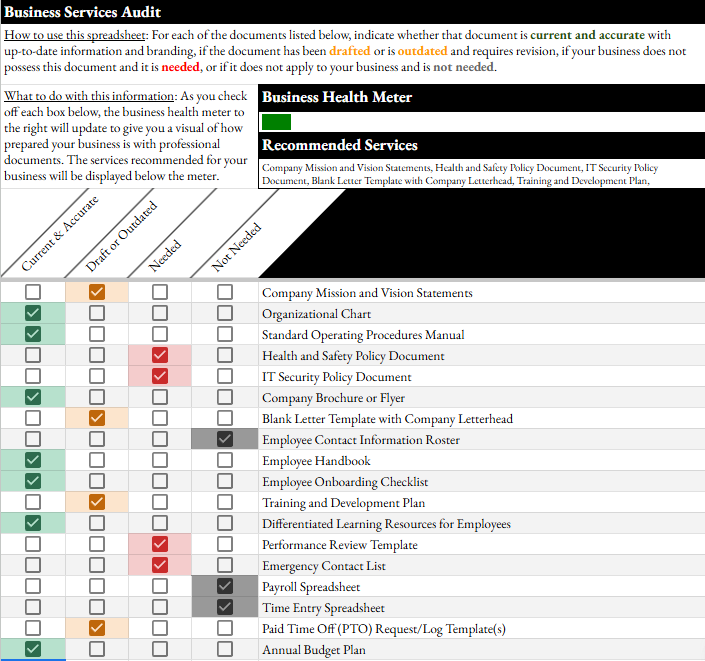The image size is (705, 661).
Task: Uncheck Not Needed for Employee Contact Information Roster
Action: (x=225, y=439)
